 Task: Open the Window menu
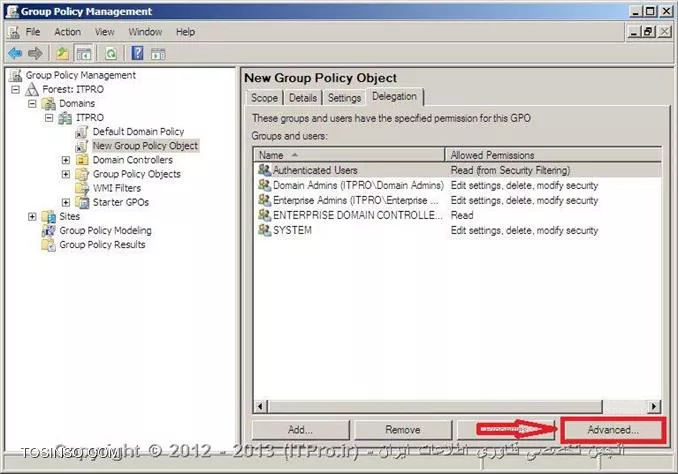coord(145,32)
